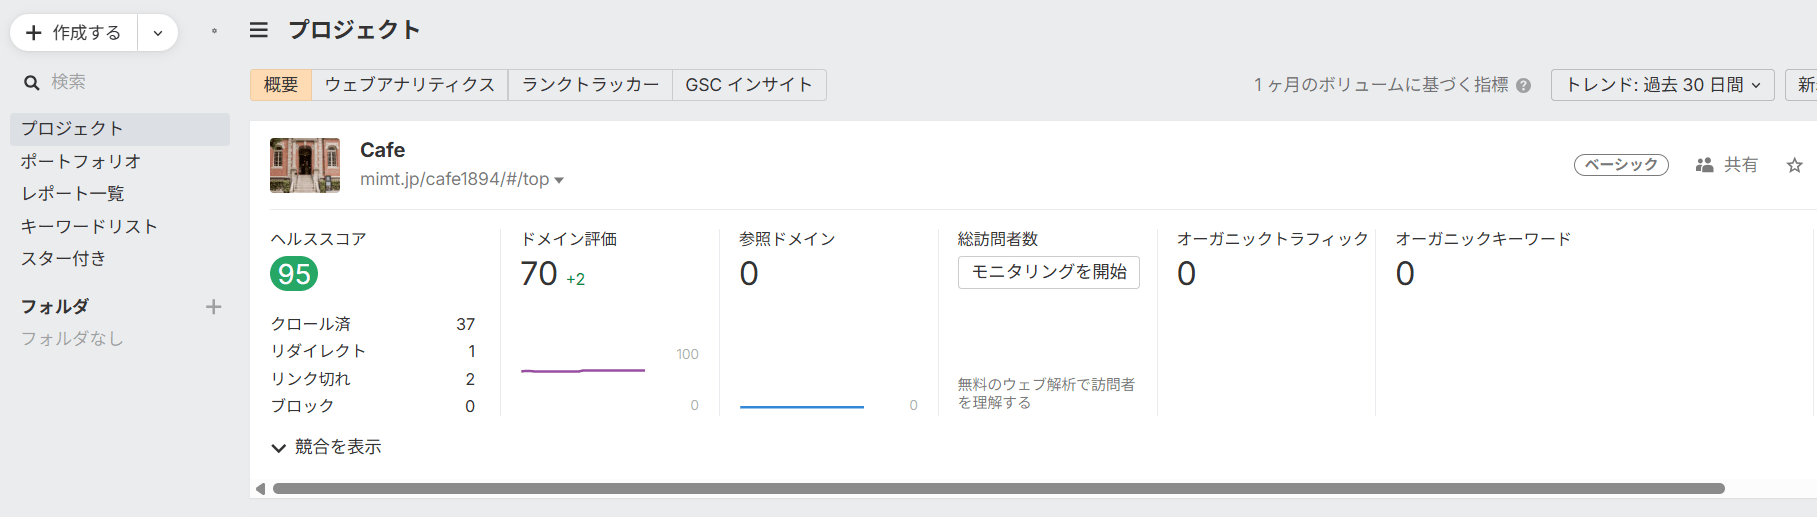The image size is (1817, 517).
Task: Click the search magnifier icon
Action: coord(32,82)
